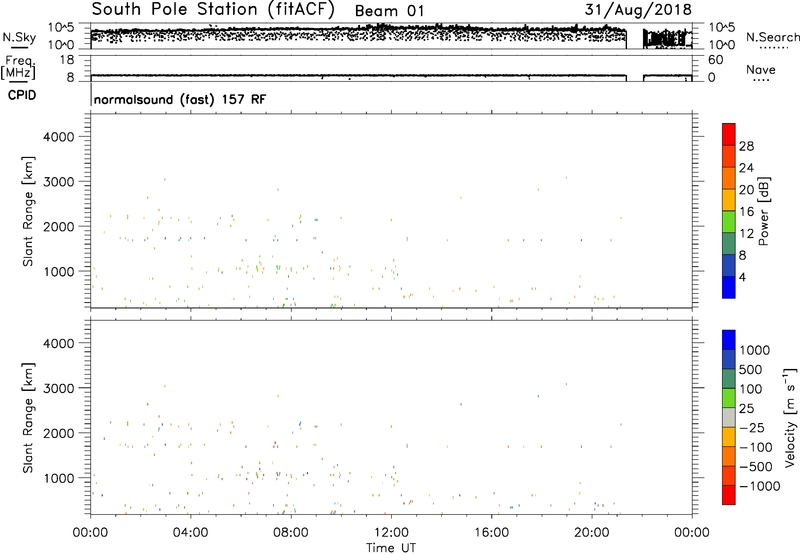
Task: Click the 04:00 time tick label
Action: (x=190, y=533)
